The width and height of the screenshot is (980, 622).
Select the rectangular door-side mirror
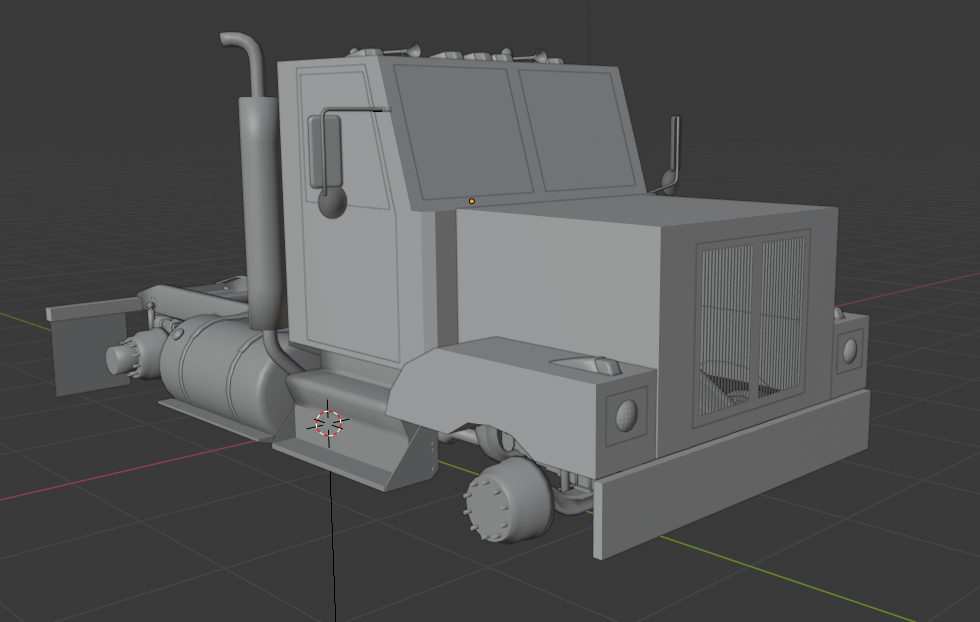(326, 152)
